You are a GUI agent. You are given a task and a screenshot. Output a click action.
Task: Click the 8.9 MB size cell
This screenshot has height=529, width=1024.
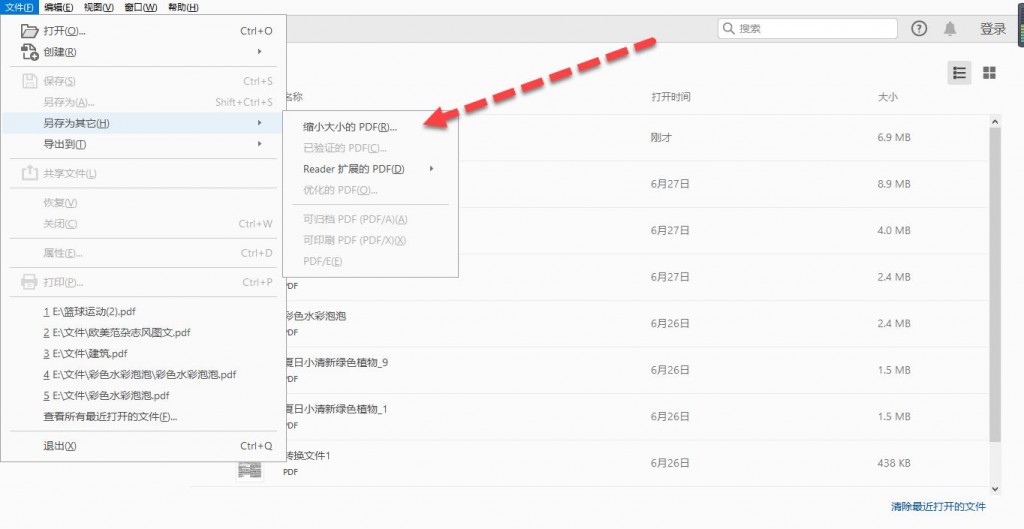coord(893,184)
